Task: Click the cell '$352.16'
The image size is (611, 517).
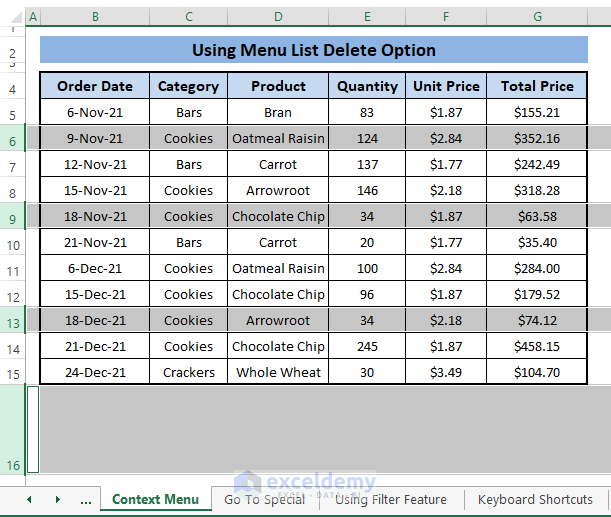Action: tap(537, 138)
